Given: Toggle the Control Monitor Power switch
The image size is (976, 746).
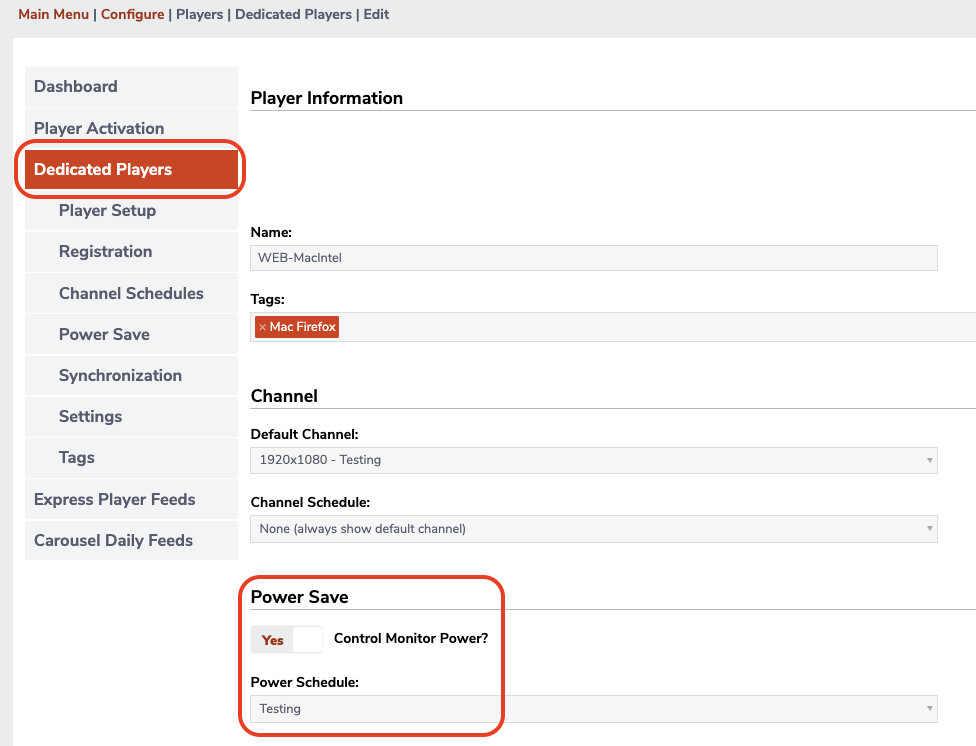Looking at the screenshot, I should 286,640.
